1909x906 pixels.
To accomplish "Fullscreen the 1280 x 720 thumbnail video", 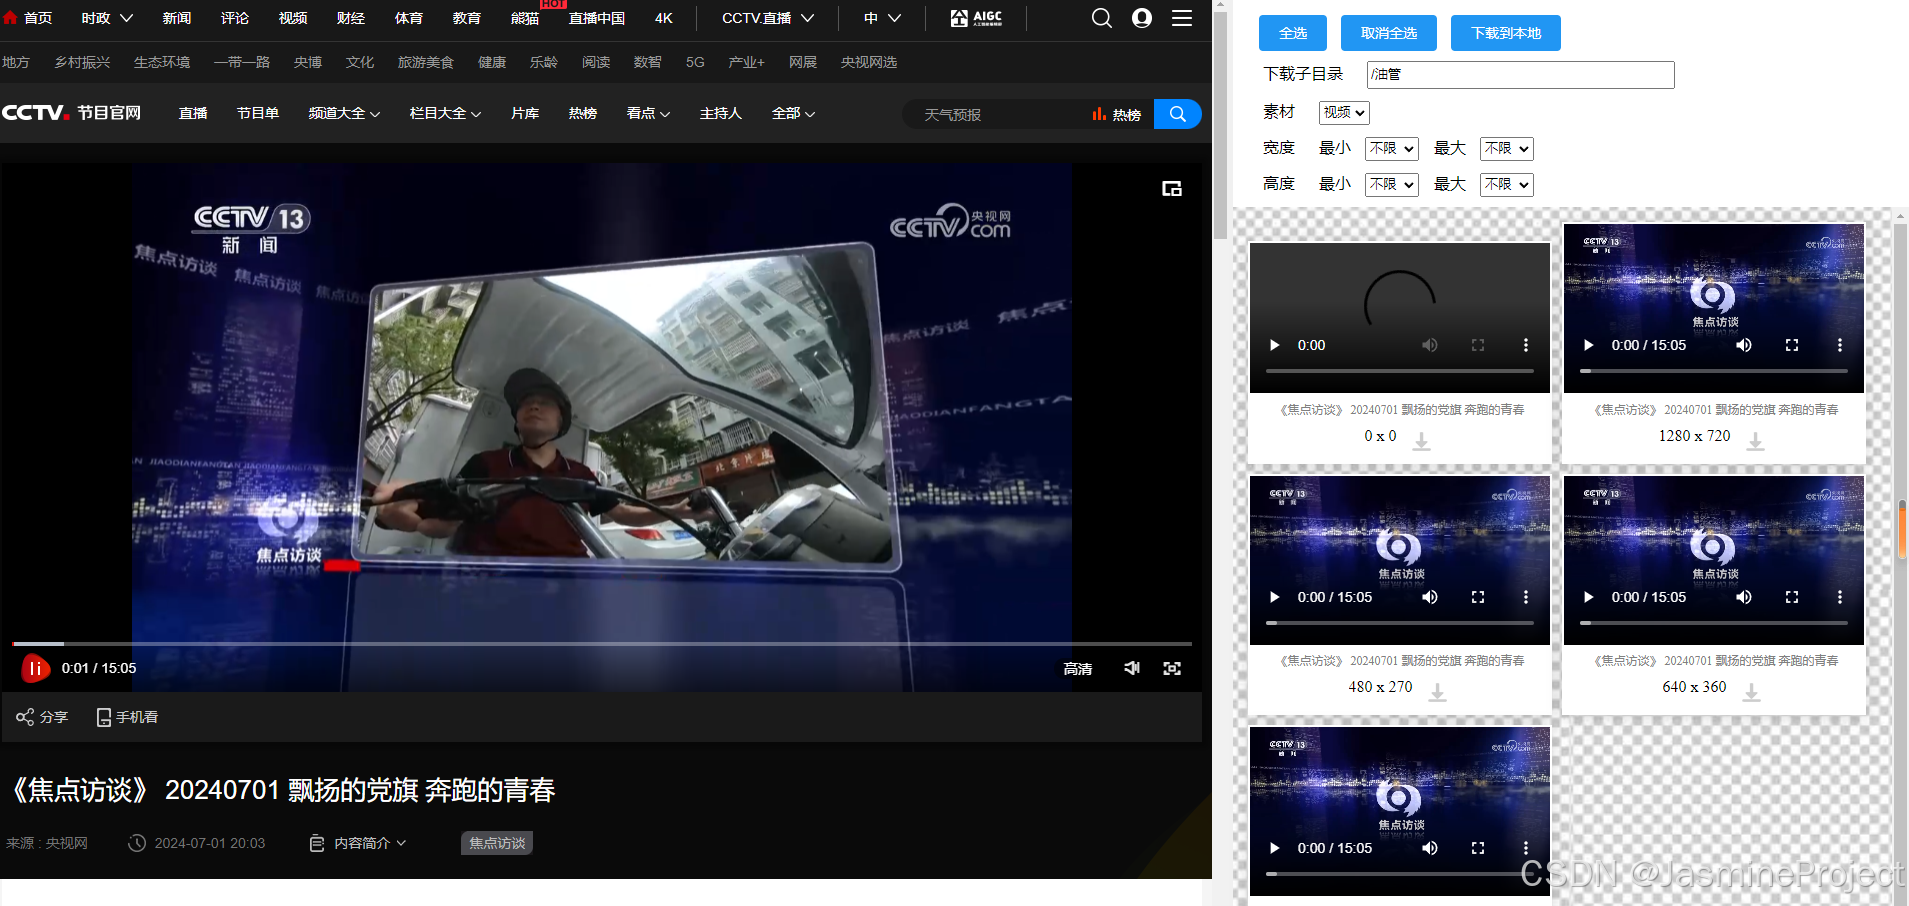I will click(x=1792, y=345).
